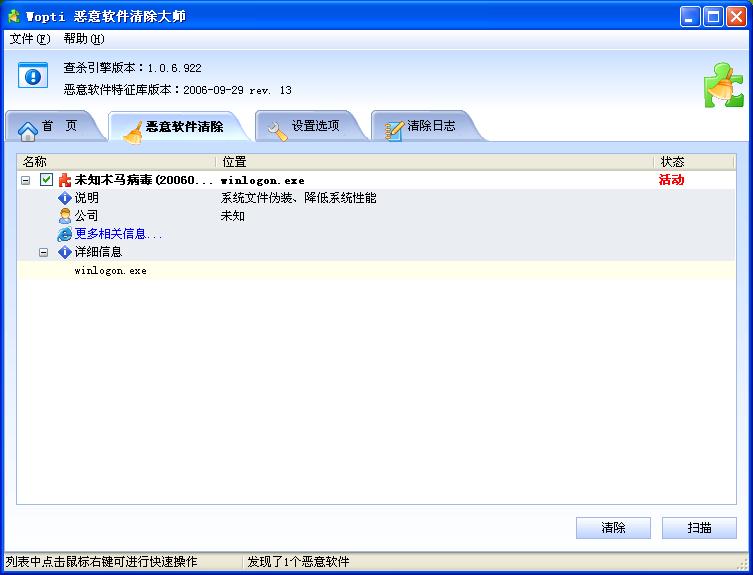Click the wrench icon on 设置选项 tab

click(x=278, y=131)
